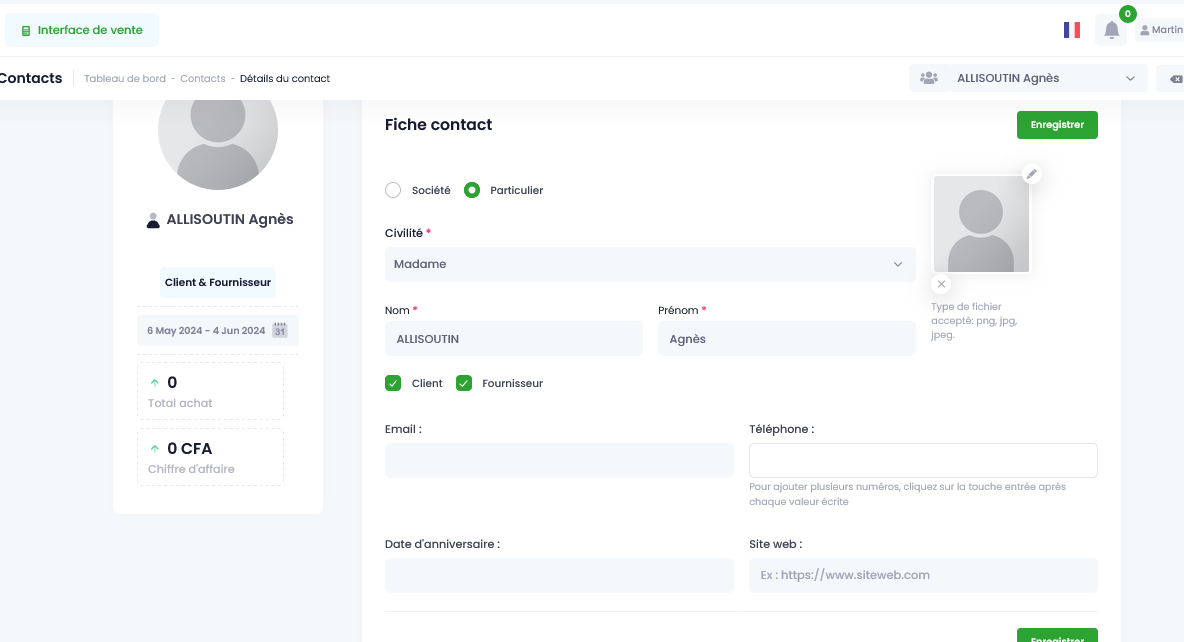Select the Particulier radio button
The height and width of the screenshot is (642, 1184).
click(472, 190)
